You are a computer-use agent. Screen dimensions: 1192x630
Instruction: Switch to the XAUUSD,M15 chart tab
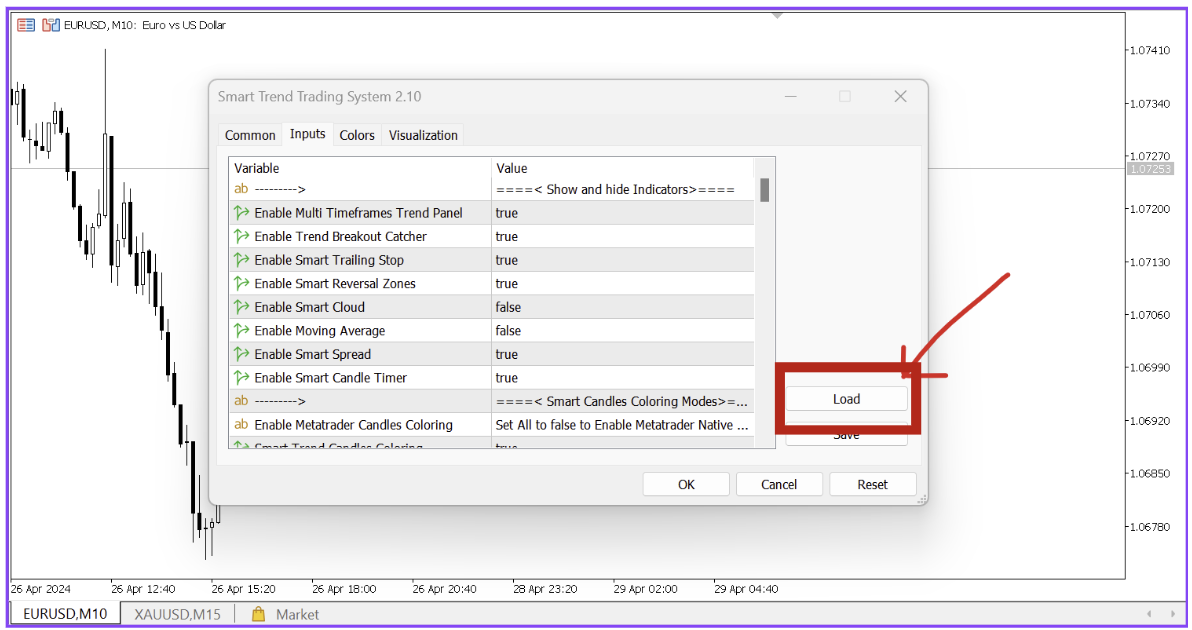click(x=177, y=614)
